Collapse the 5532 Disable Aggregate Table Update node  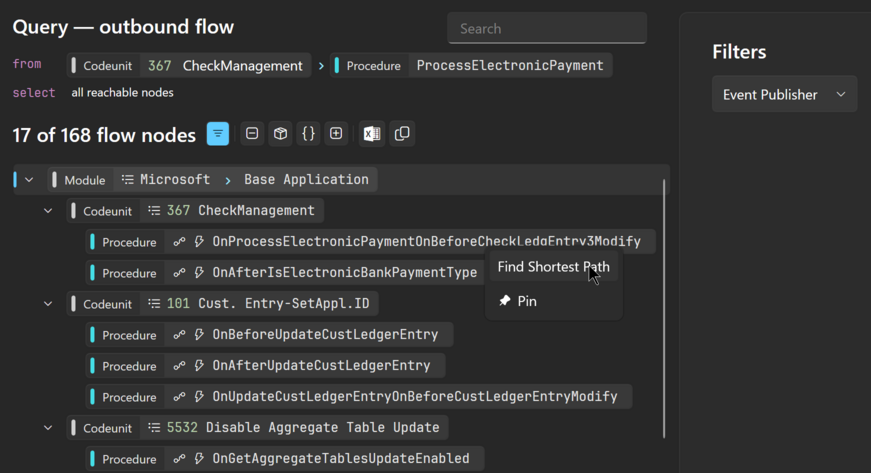coord(48,428)
